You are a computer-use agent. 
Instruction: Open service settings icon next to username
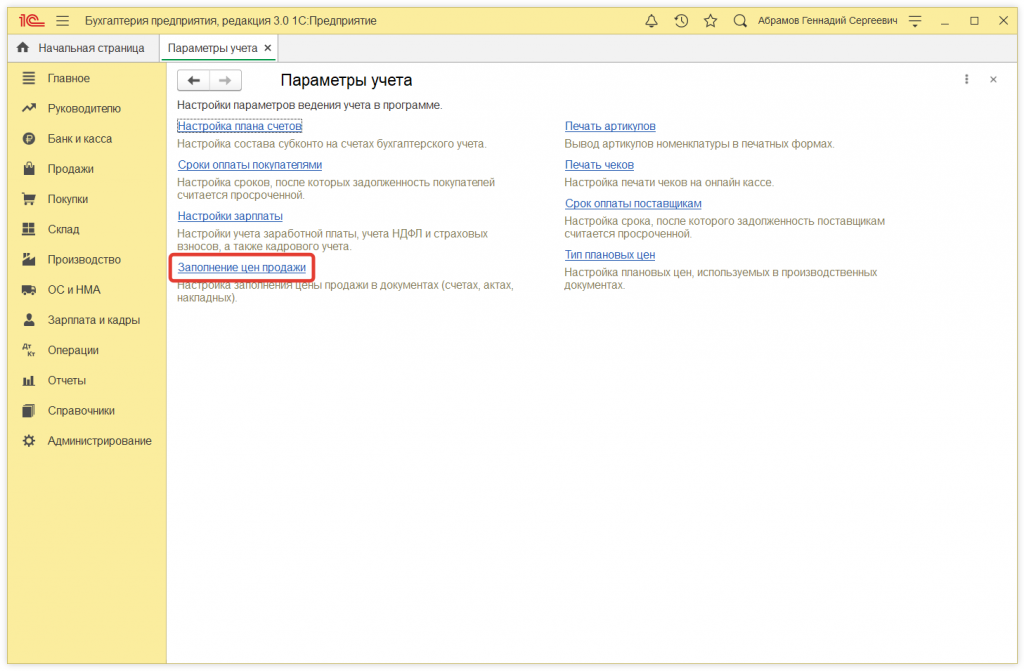click(914, 20)
